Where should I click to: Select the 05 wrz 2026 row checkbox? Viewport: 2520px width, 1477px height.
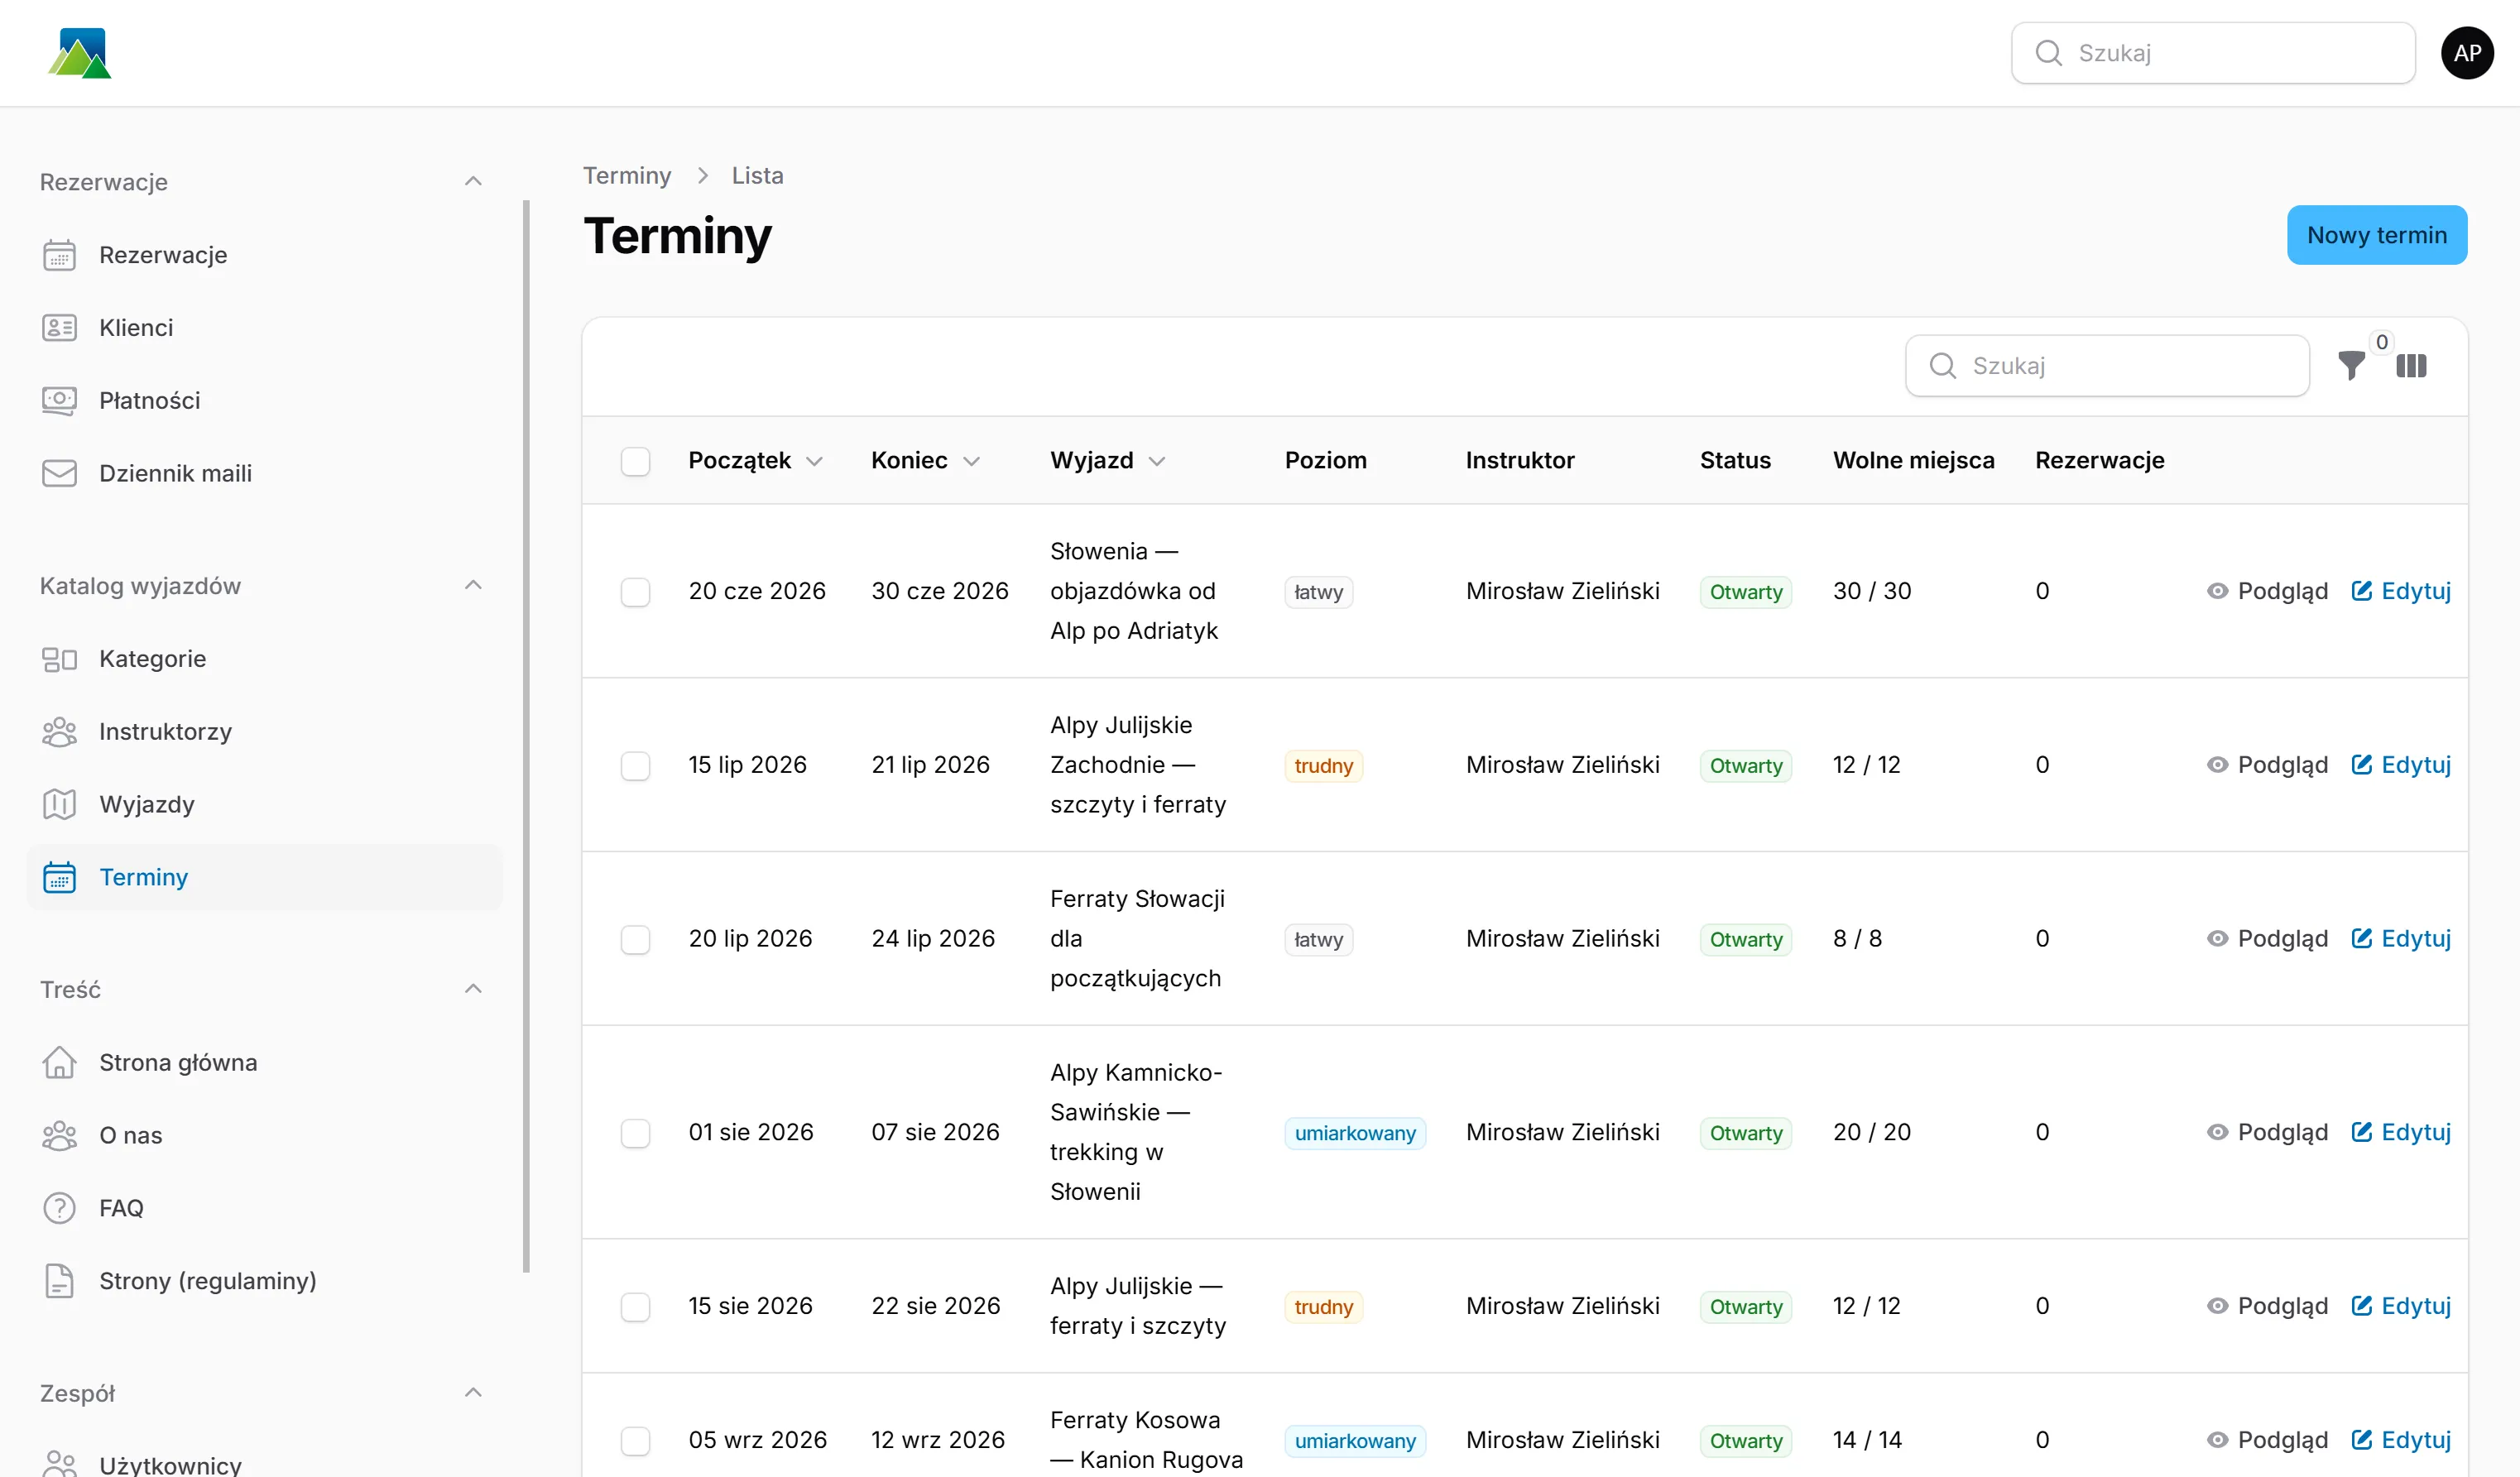tap(636, 1441)
